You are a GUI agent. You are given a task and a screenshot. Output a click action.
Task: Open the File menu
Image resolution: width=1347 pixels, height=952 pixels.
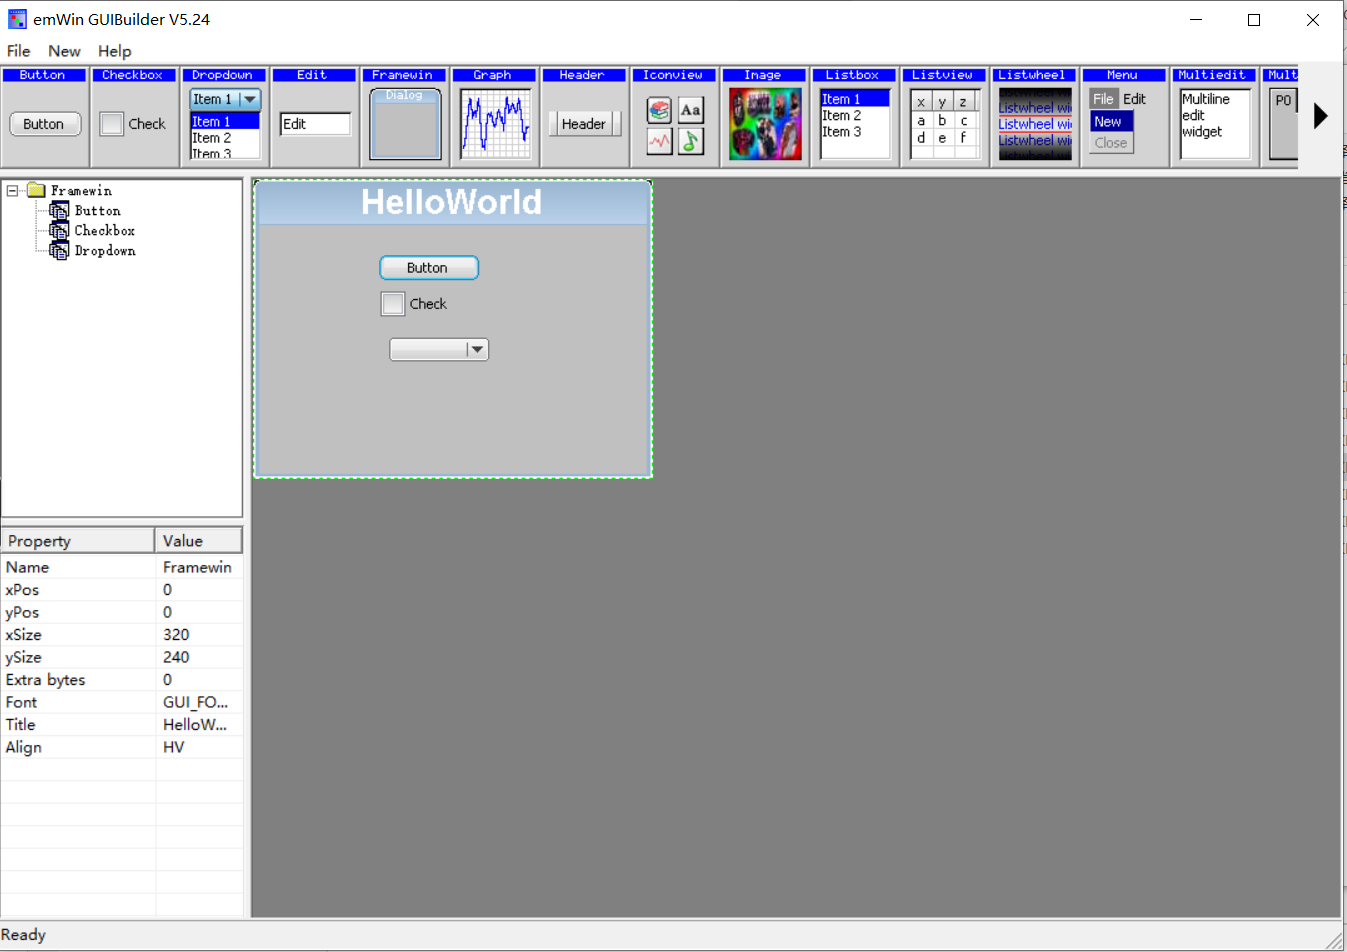[x=19, y=51]
